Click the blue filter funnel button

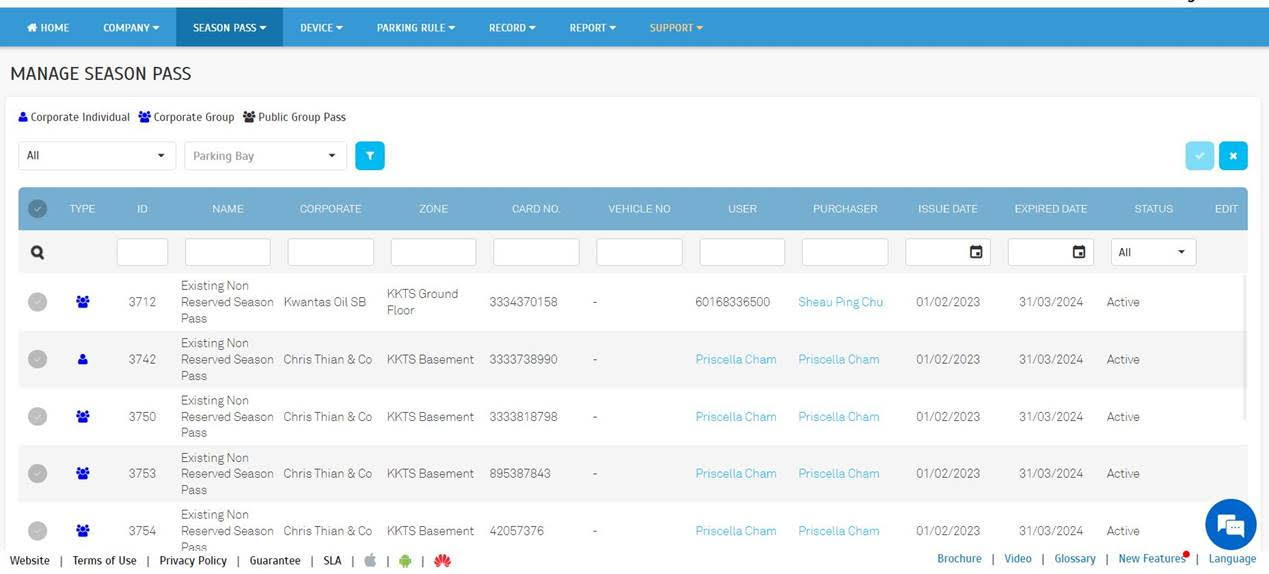pyautogui.click(x=370, y=156)
